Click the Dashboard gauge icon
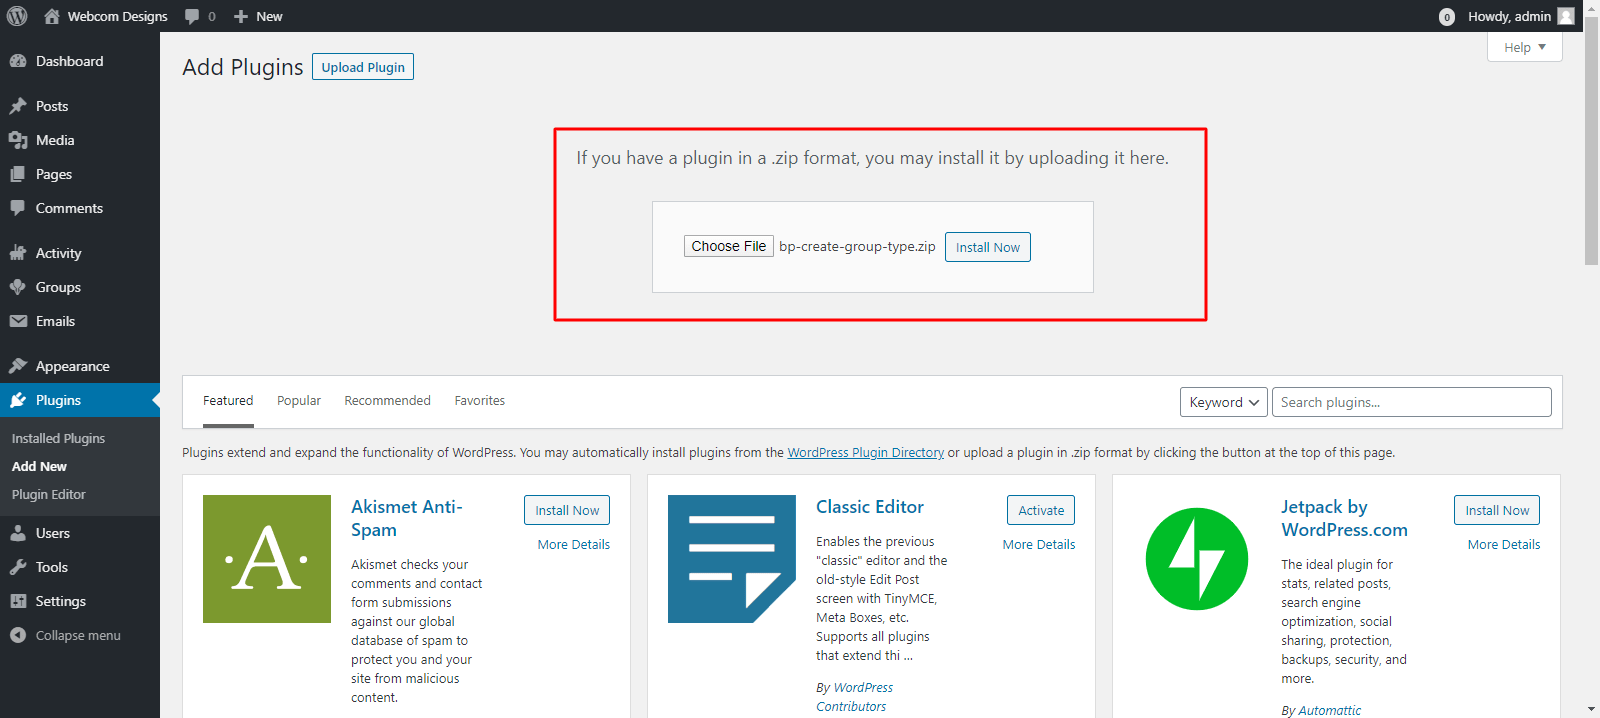1600x718 pixels. point(18,61)
